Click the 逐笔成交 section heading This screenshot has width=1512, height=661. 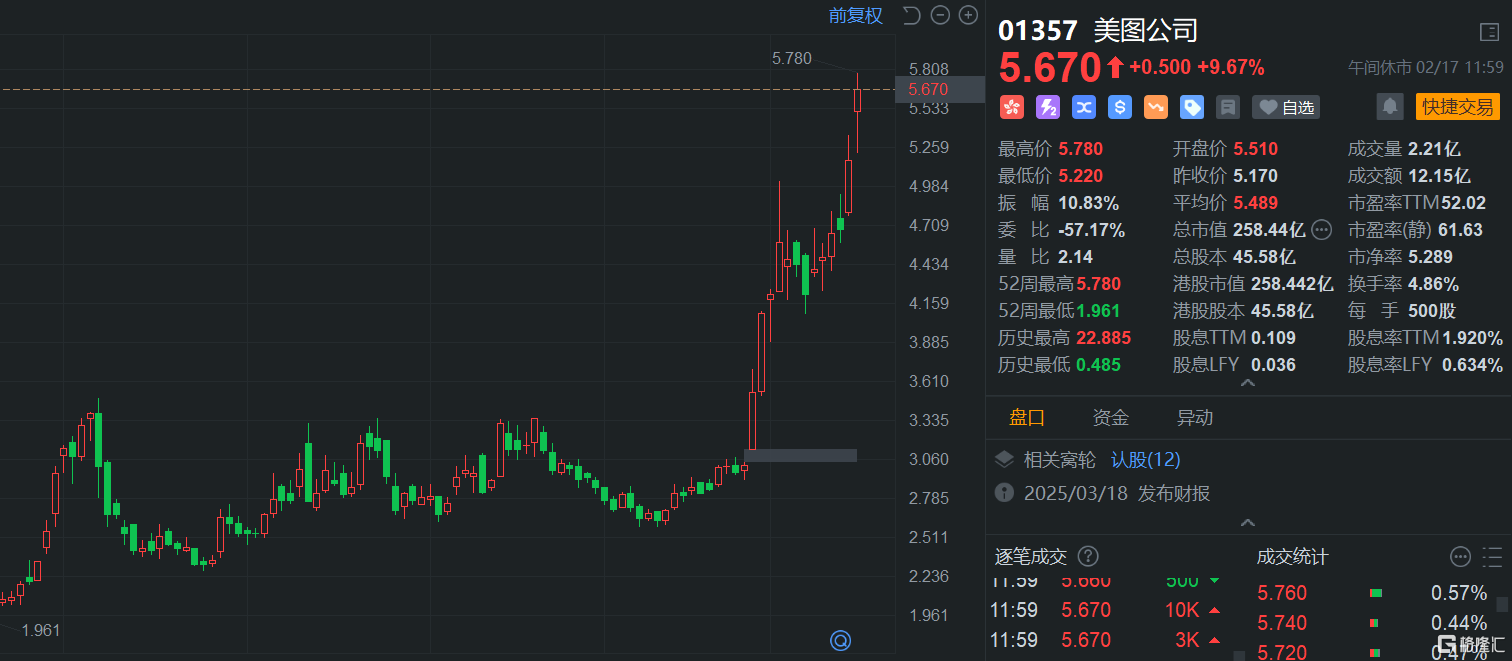pos(1031,557)
